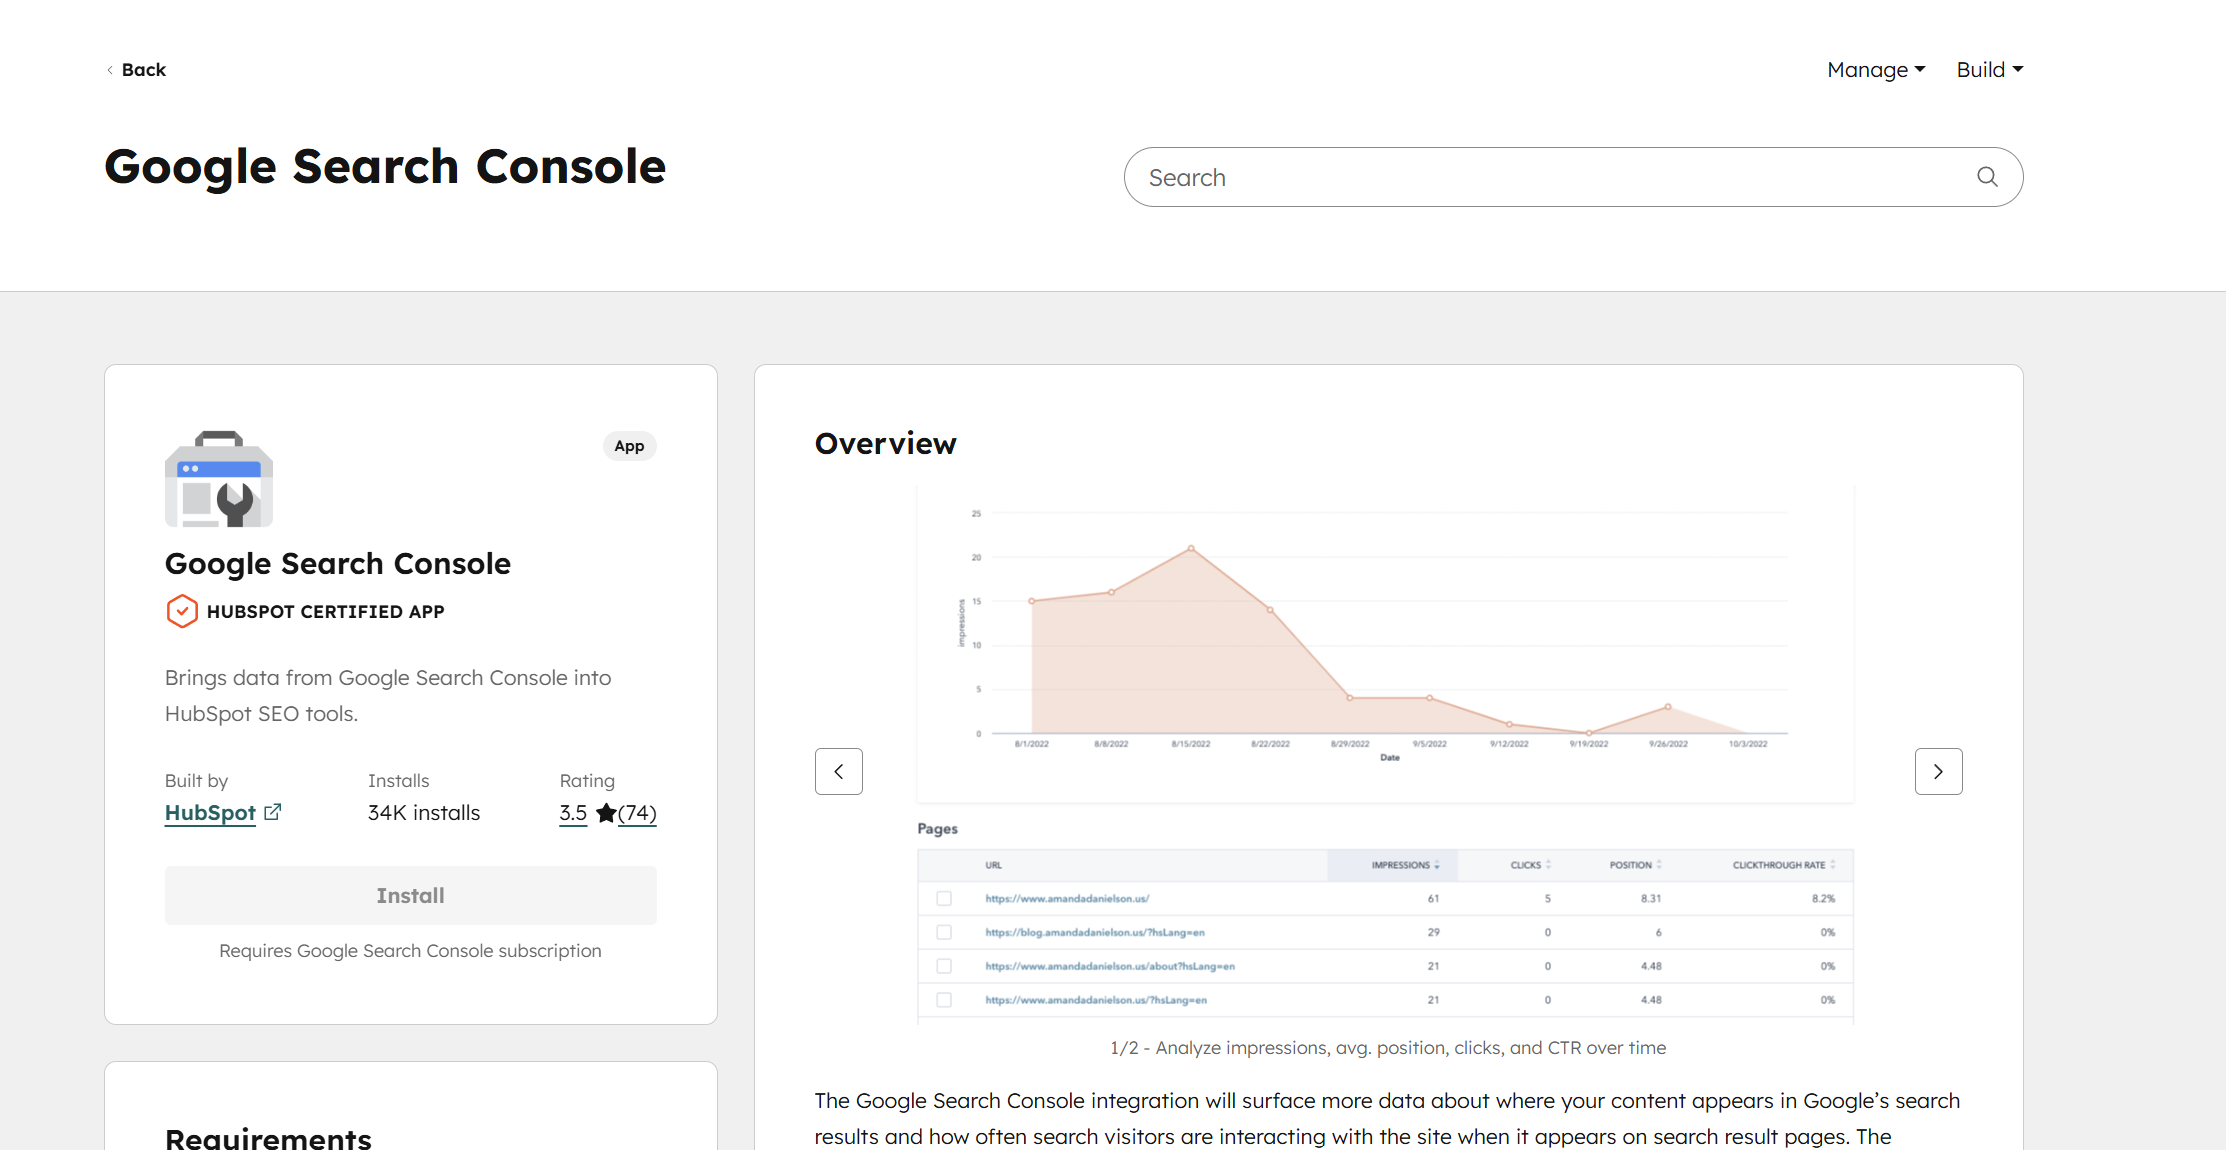2226x1150 pixels.
Task: Click the 8.2% clickthrough rate value
Action: tap(1823, 898)
